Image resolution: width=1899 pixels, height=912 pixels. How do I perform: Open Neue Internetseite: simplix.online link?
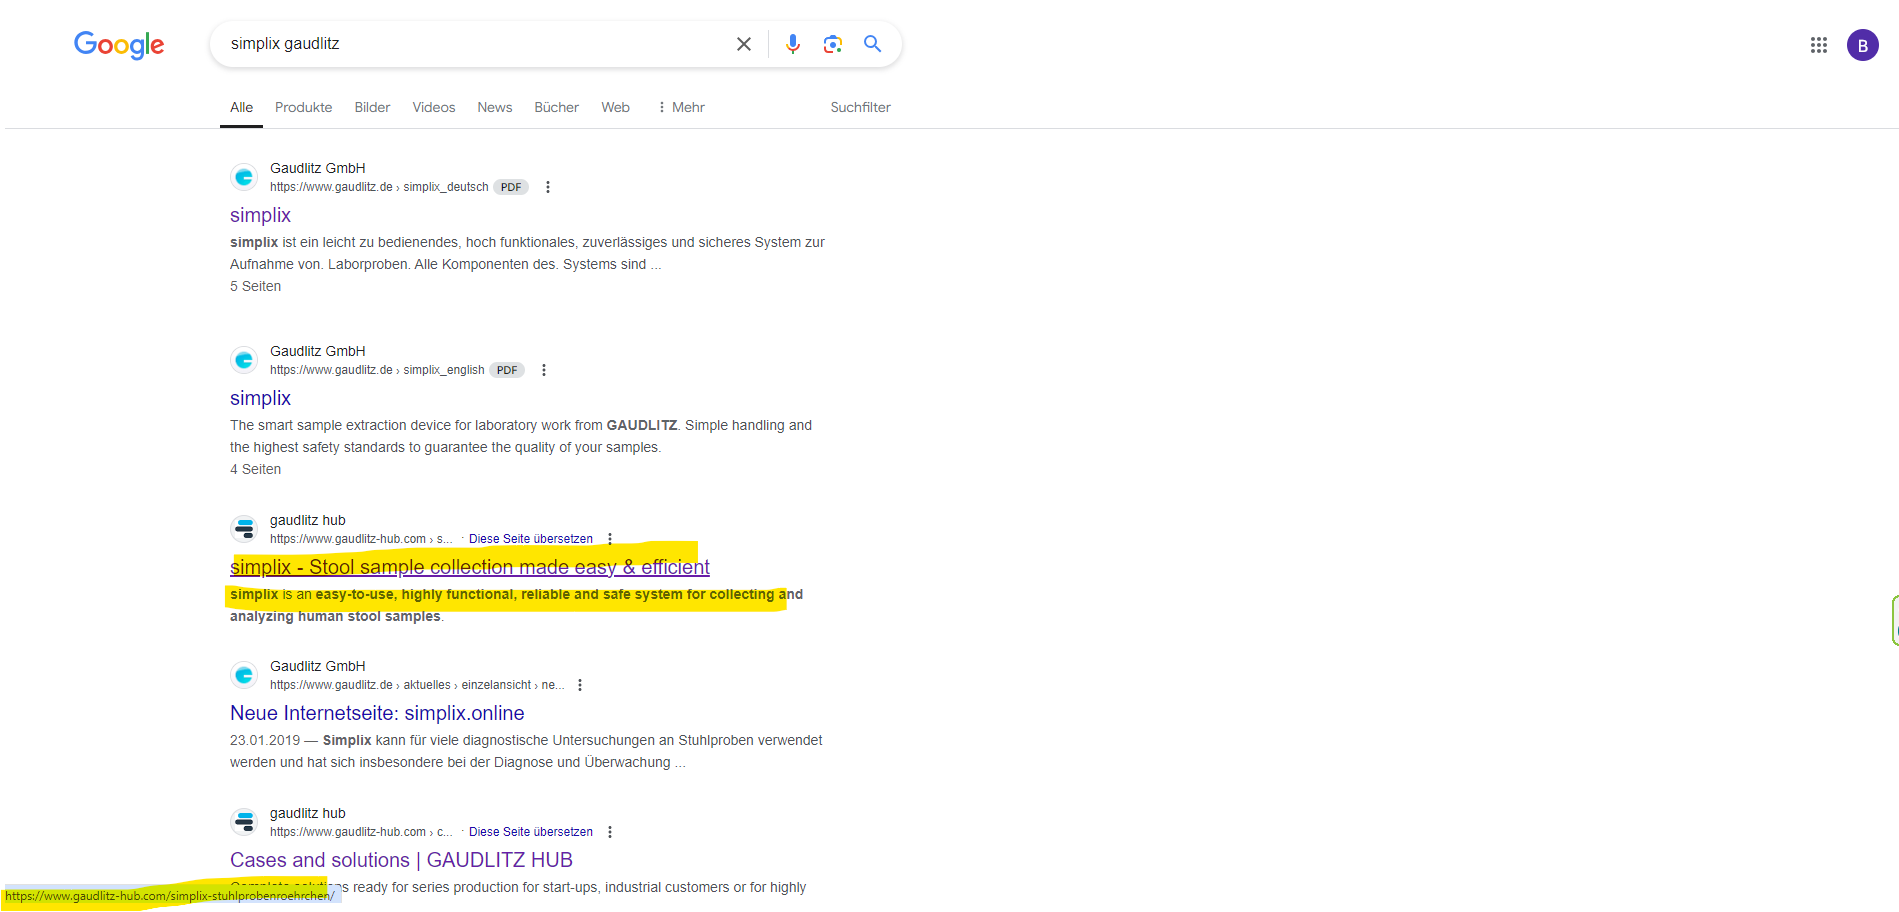pyautogui.click(x=377, y=713)
